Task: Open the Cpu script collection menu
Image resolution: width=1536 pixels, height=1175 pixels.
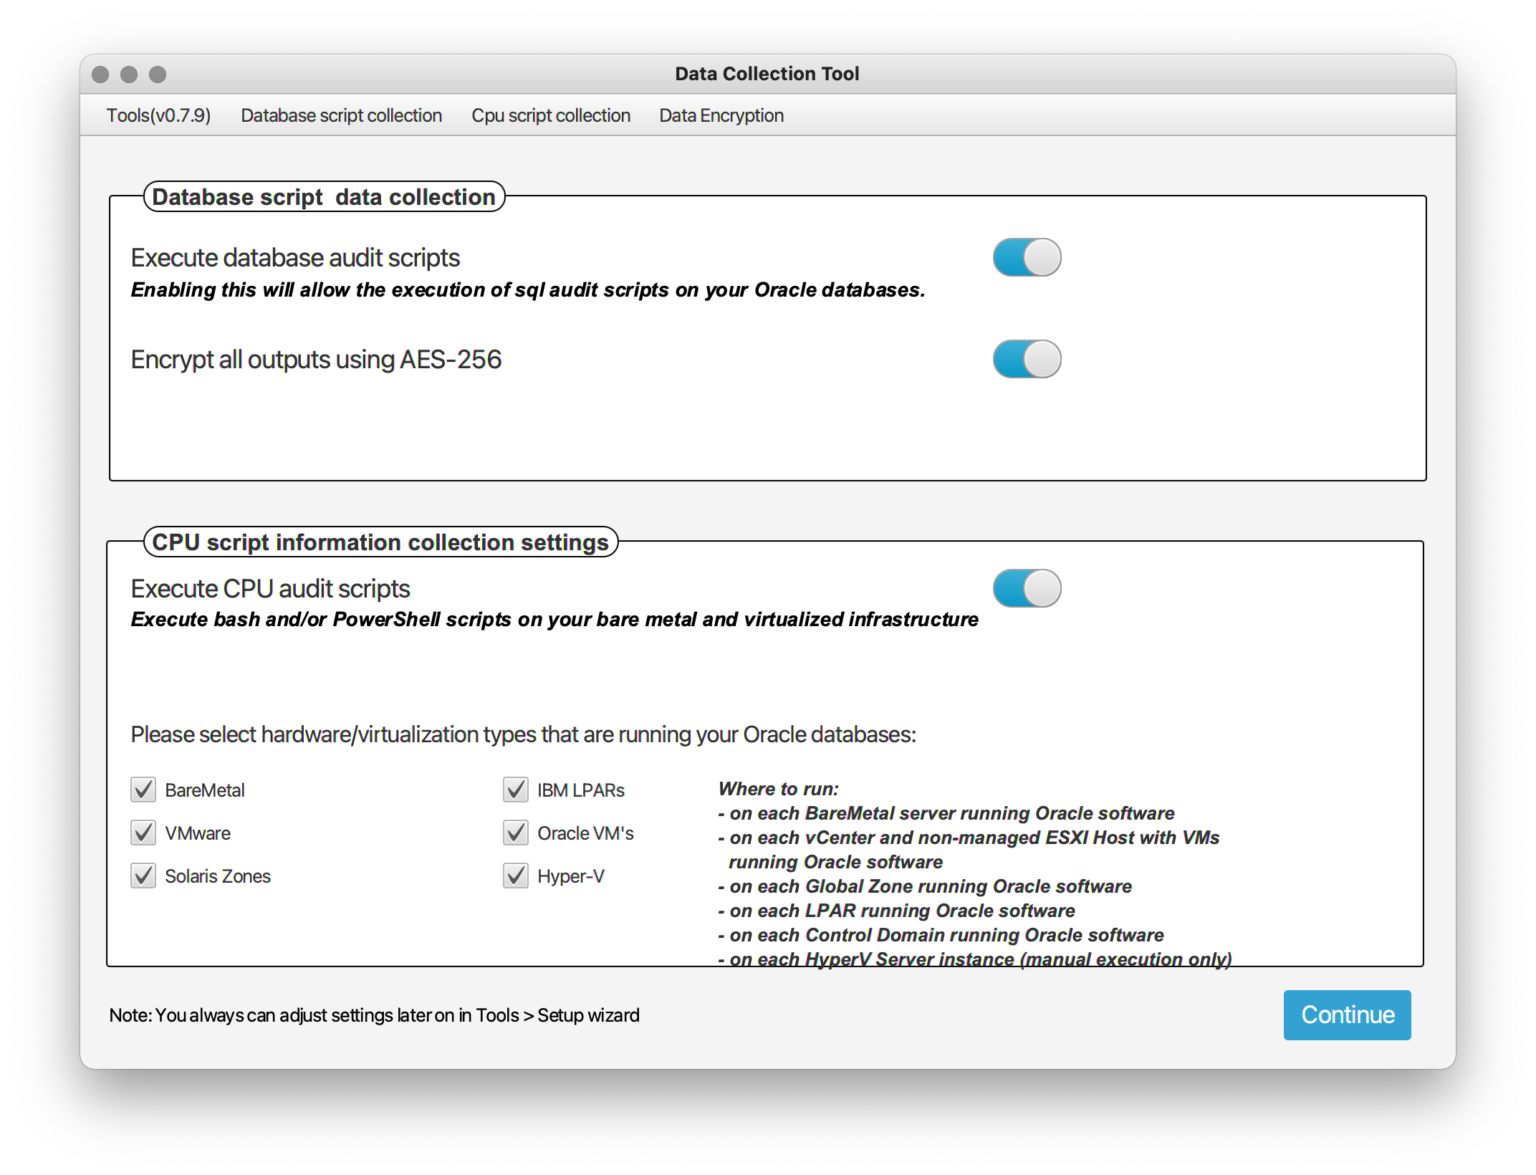Action: (551, 115)
